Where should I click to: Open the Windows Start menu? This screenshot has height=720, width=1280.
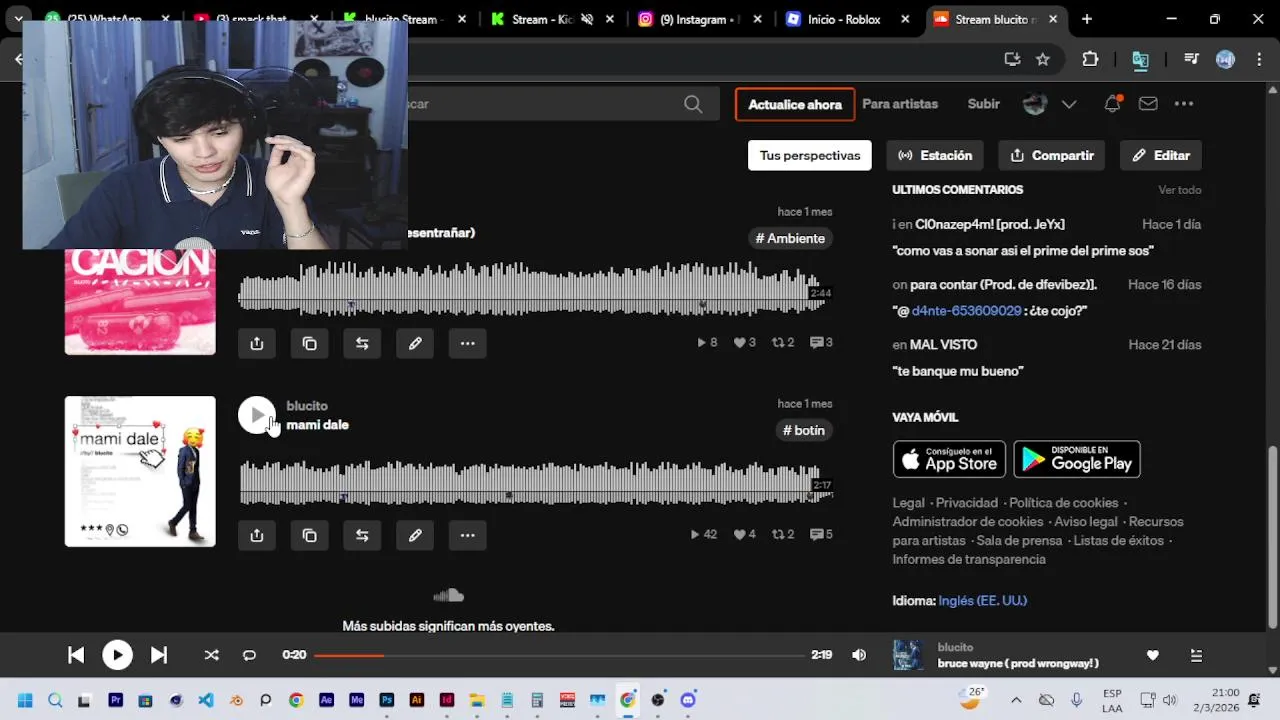click(x=25, y=700)
